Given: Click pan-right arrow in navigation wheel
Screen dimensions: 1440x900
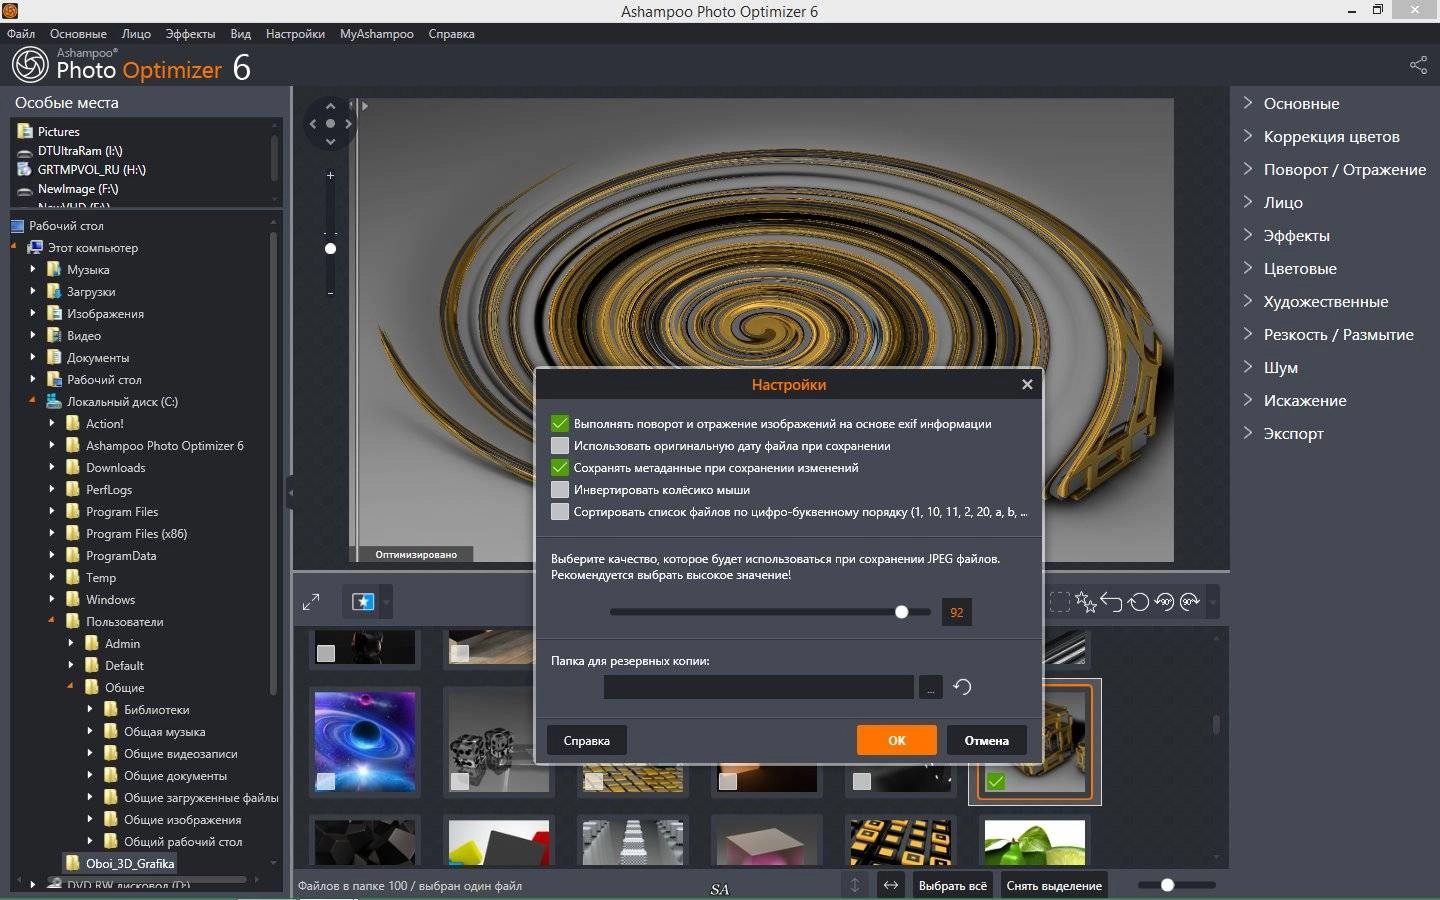Looking at the screenshot, I should click(348, 124).
